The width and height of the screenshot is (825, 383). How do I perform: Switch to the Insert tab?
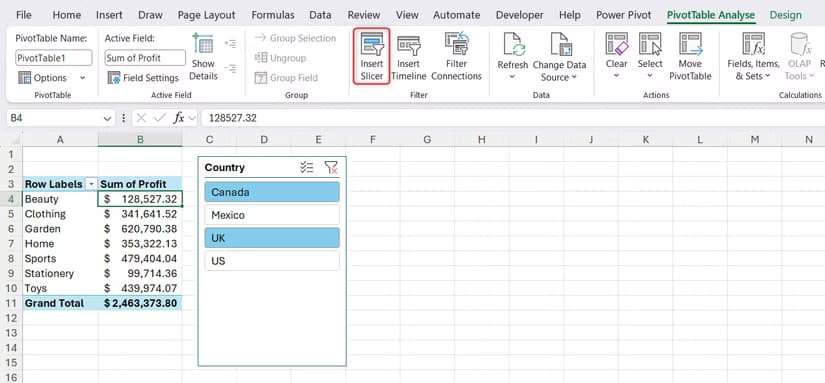pyautogui.click(x=109, y=15)
